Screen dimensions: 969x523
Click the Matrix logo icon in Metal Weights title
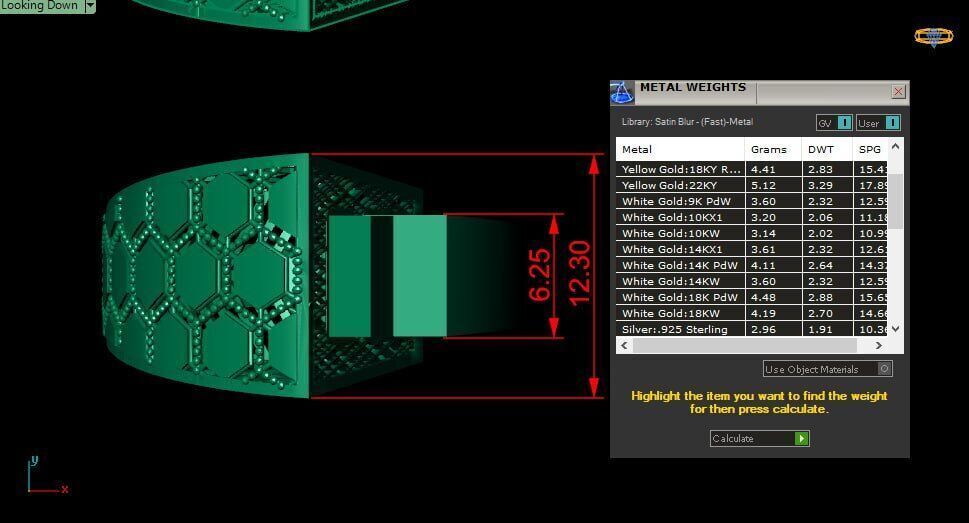pyautogui.click(x=622, y=93)
